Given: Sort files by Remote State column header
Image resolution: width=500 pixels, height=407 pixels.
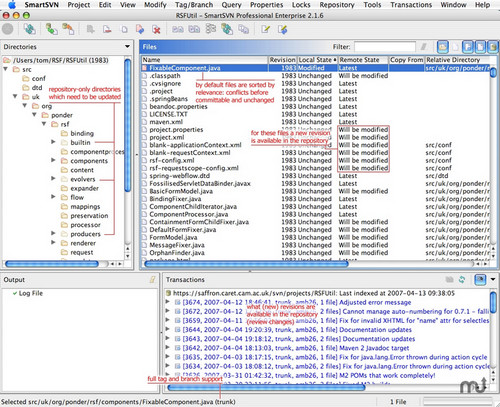Looking at the screenshot, I should coord(363,60).
